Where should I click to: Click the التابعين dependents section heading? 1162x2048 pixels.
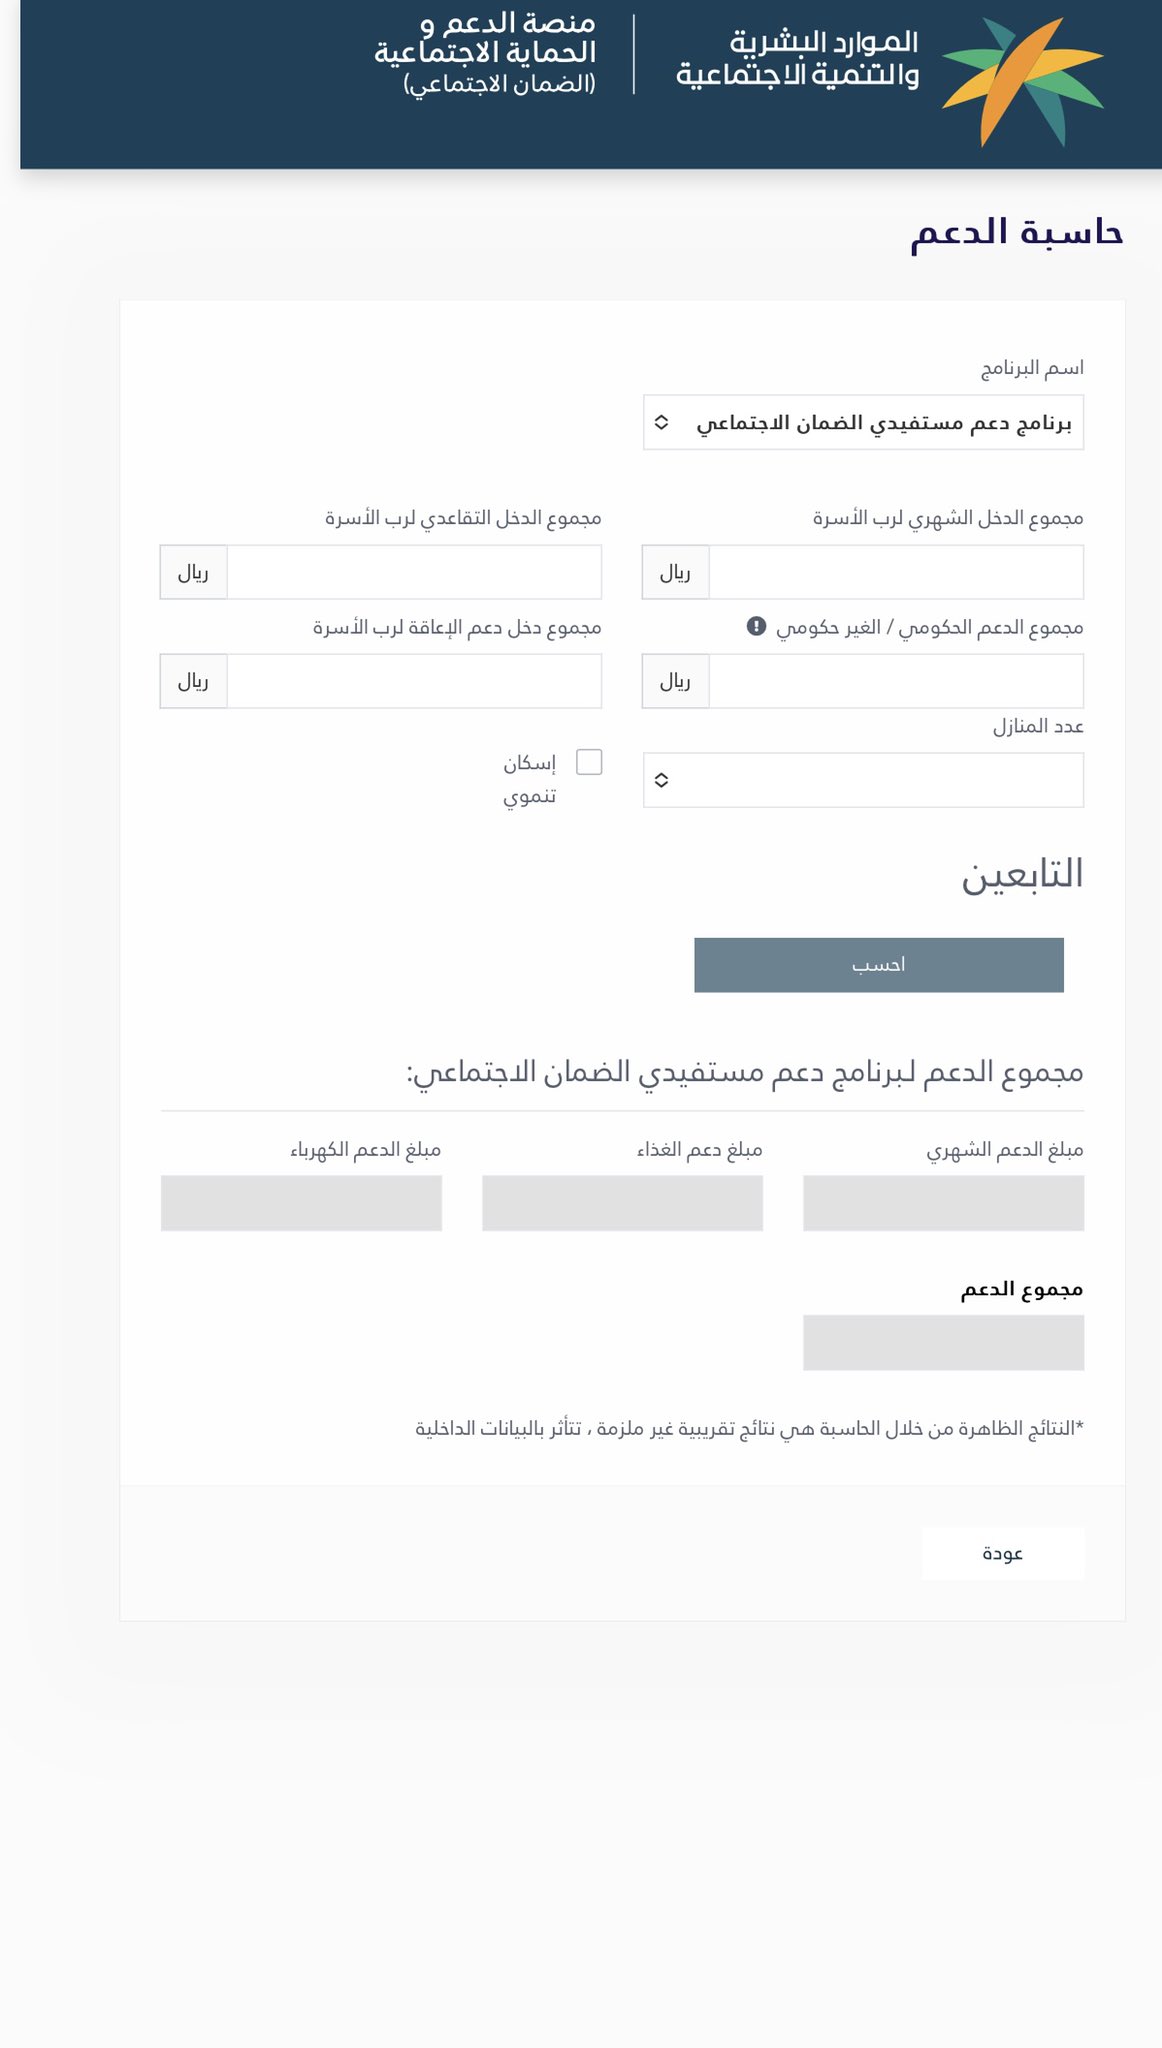[1022, 874]
